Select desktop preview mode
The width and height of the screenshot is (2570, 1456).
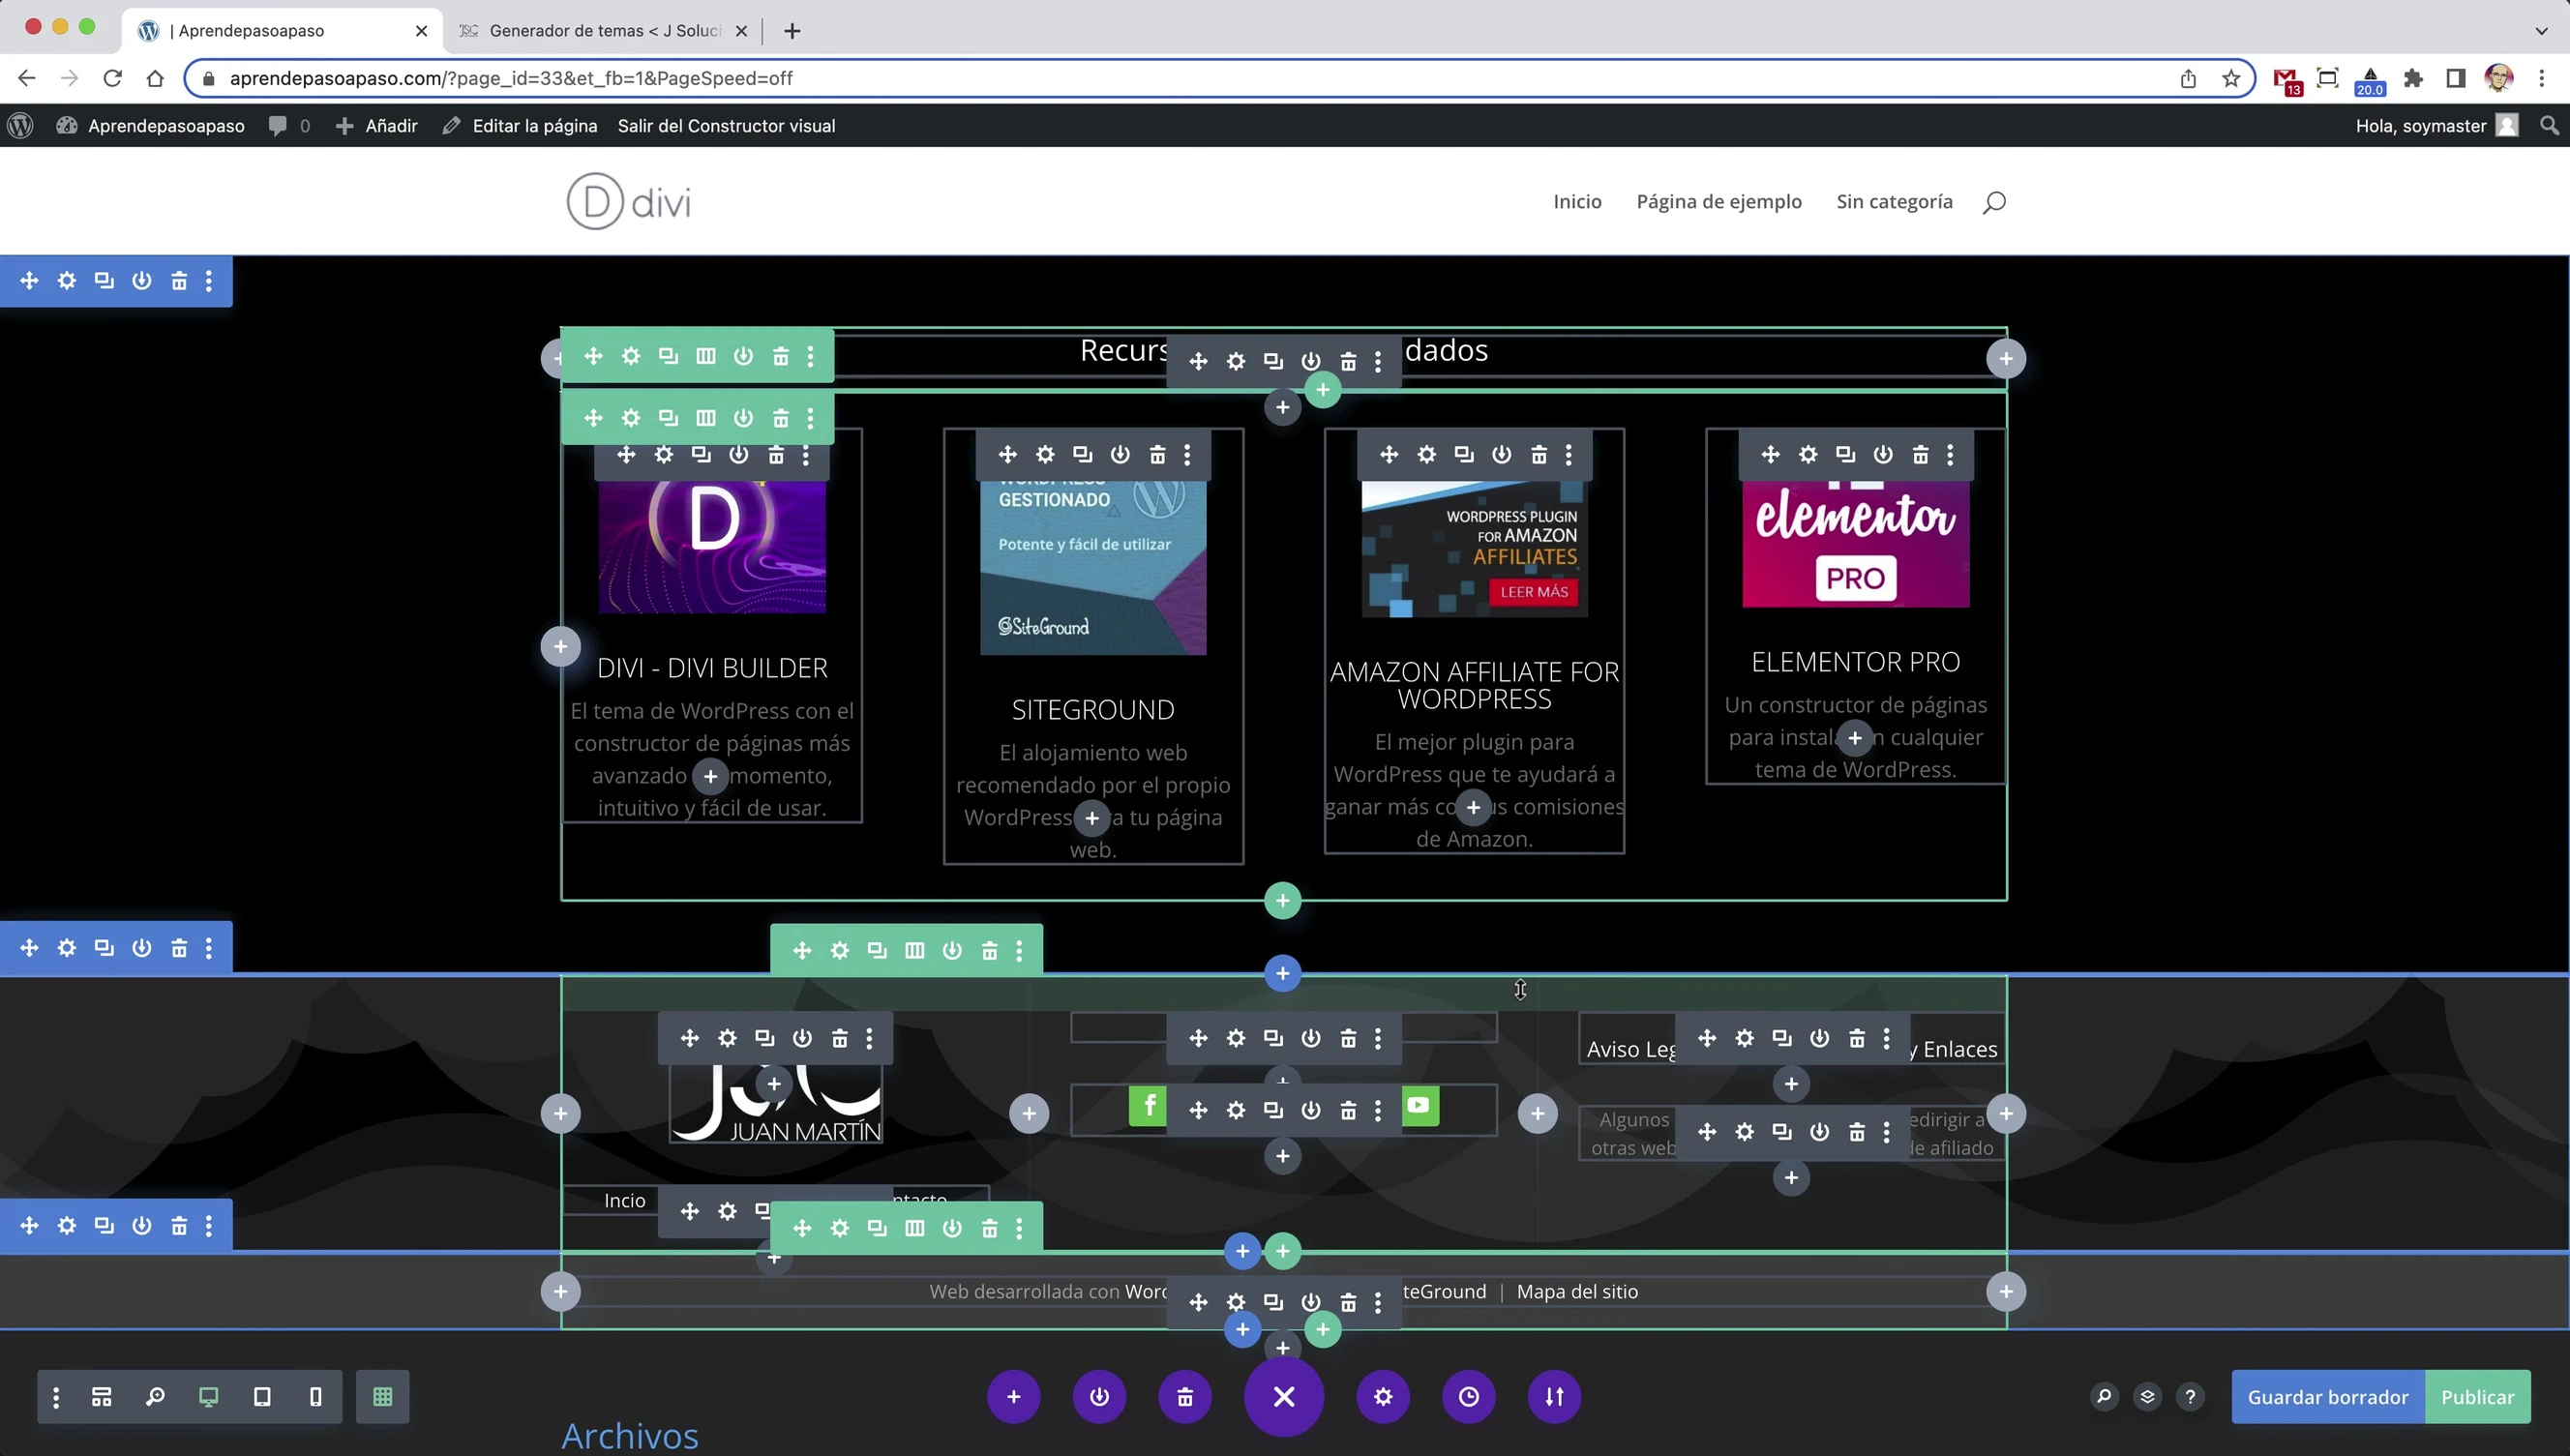pyautogui.click(x=208, y=1397)
